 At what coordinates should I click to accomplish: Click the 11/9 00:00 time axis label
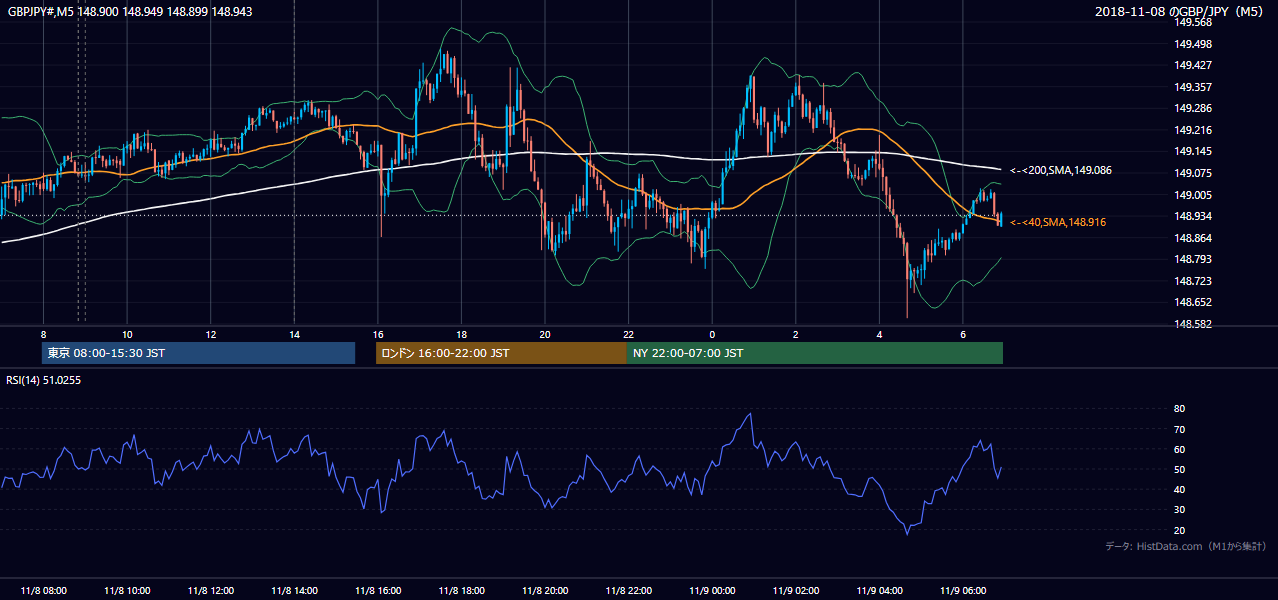[x=713, y=591]
